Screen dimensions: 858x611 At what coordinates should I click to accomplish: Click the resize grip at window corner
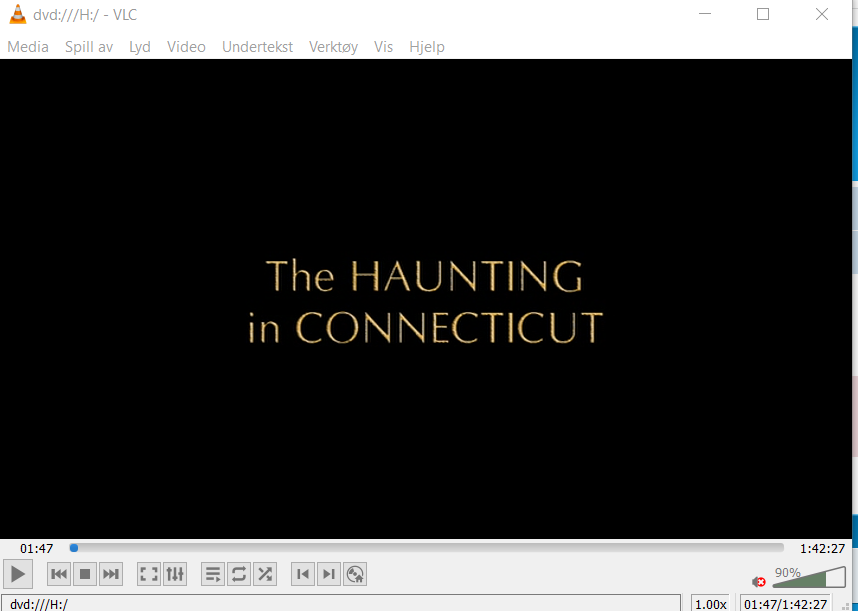tap(846, 606)
